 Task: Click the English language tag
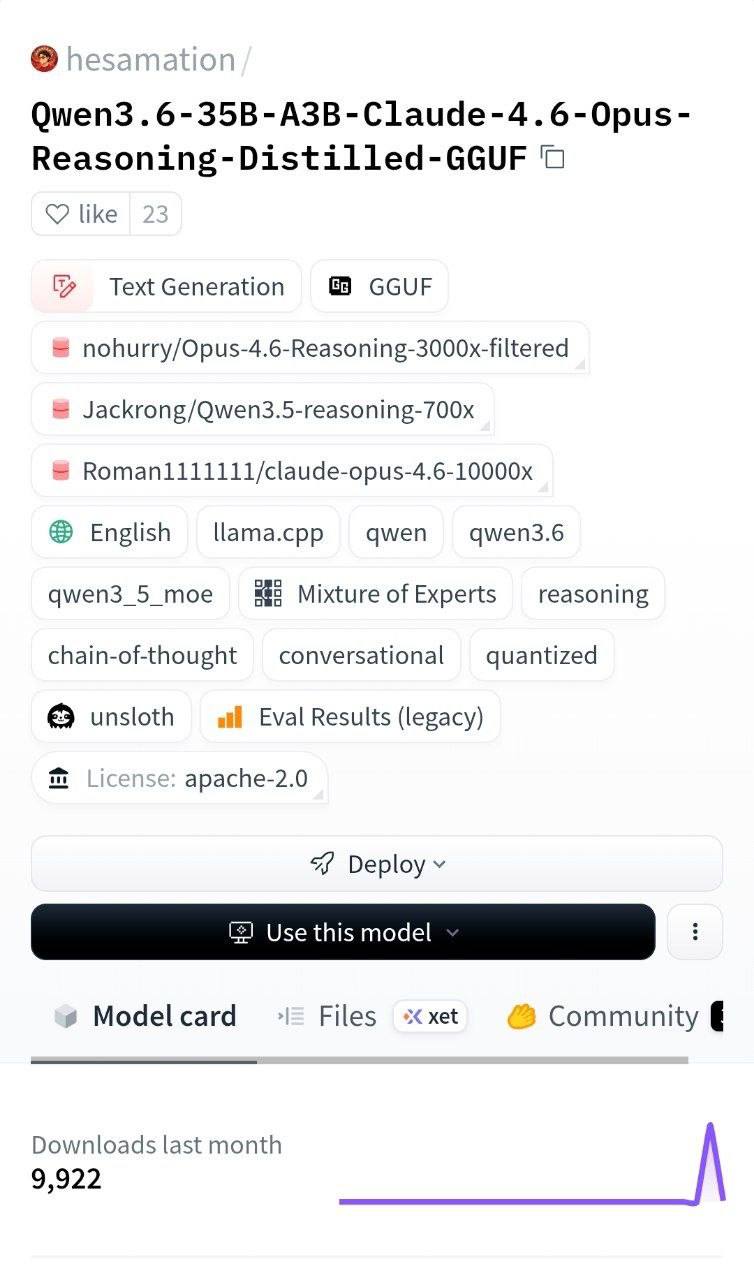coord(109,532)
